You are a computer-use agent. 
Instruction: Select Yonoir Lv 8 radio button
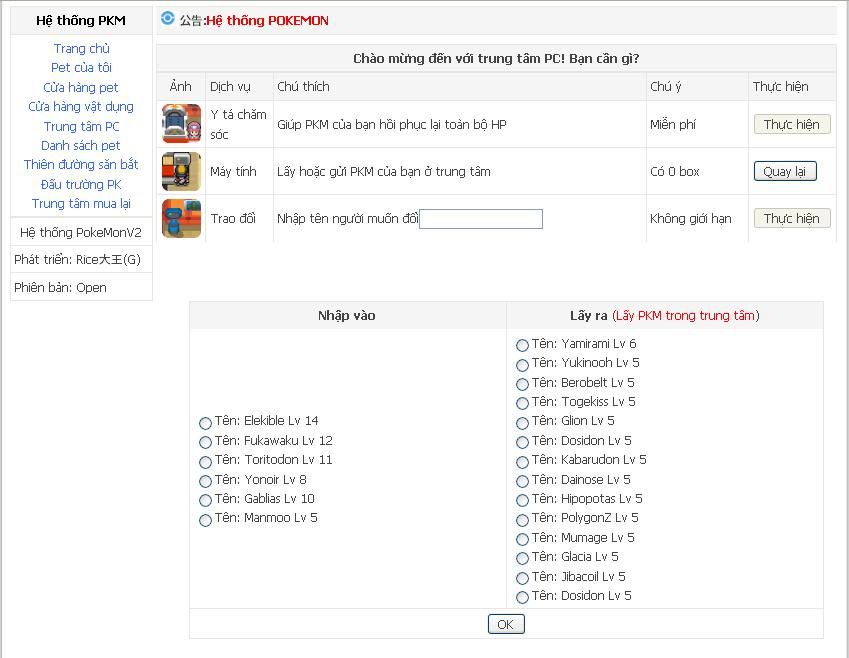pyautogui.click(x=205, y=481)
